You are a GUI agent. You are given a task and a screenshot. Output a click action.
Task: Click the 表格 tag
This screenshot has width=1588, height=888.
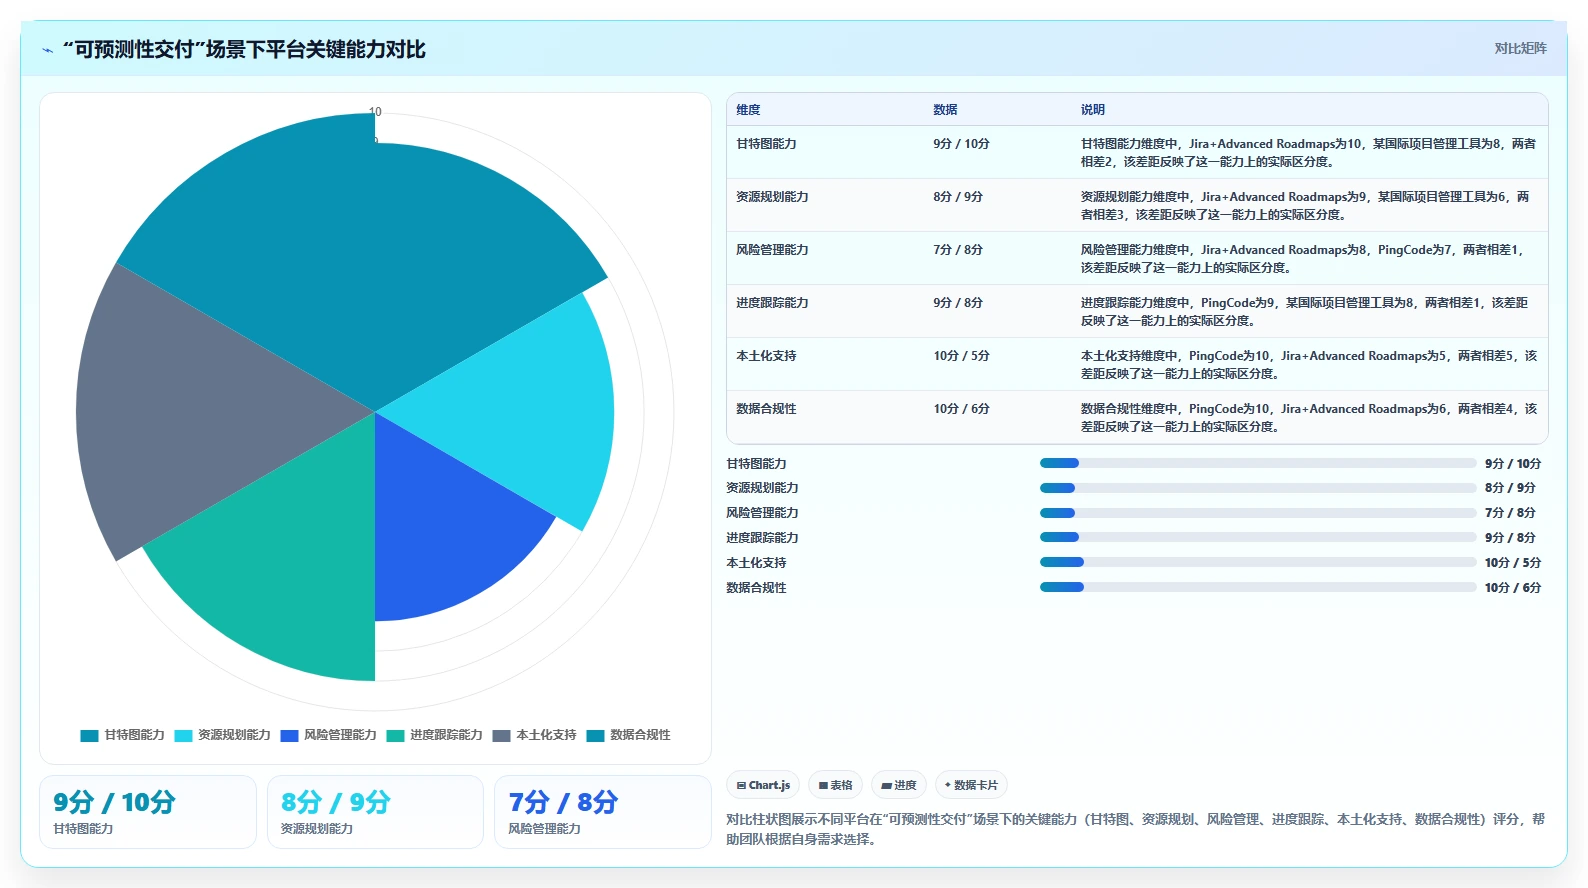pos(835,785)
